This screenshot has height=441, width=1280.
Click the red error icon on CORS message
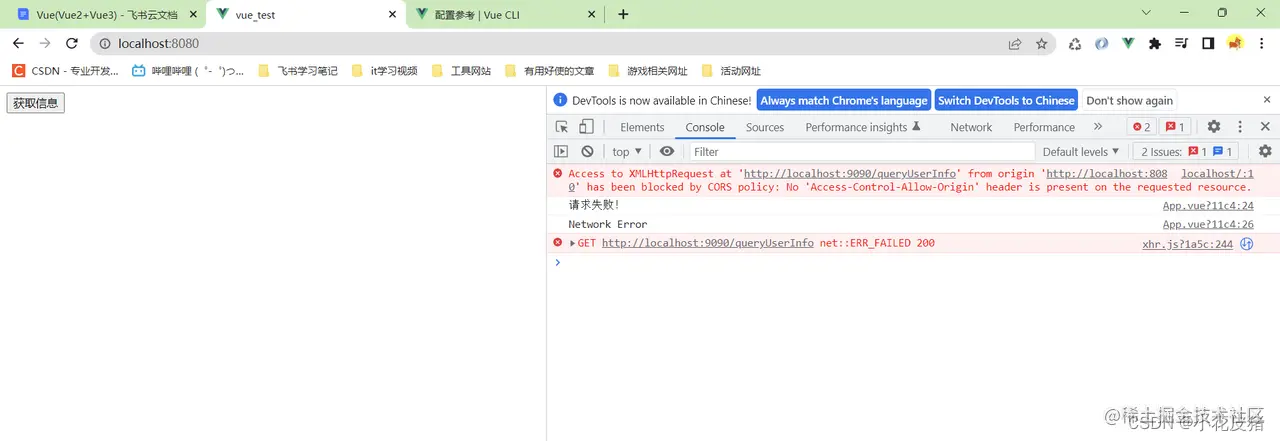pyautogui.click(x=558, y=173)
